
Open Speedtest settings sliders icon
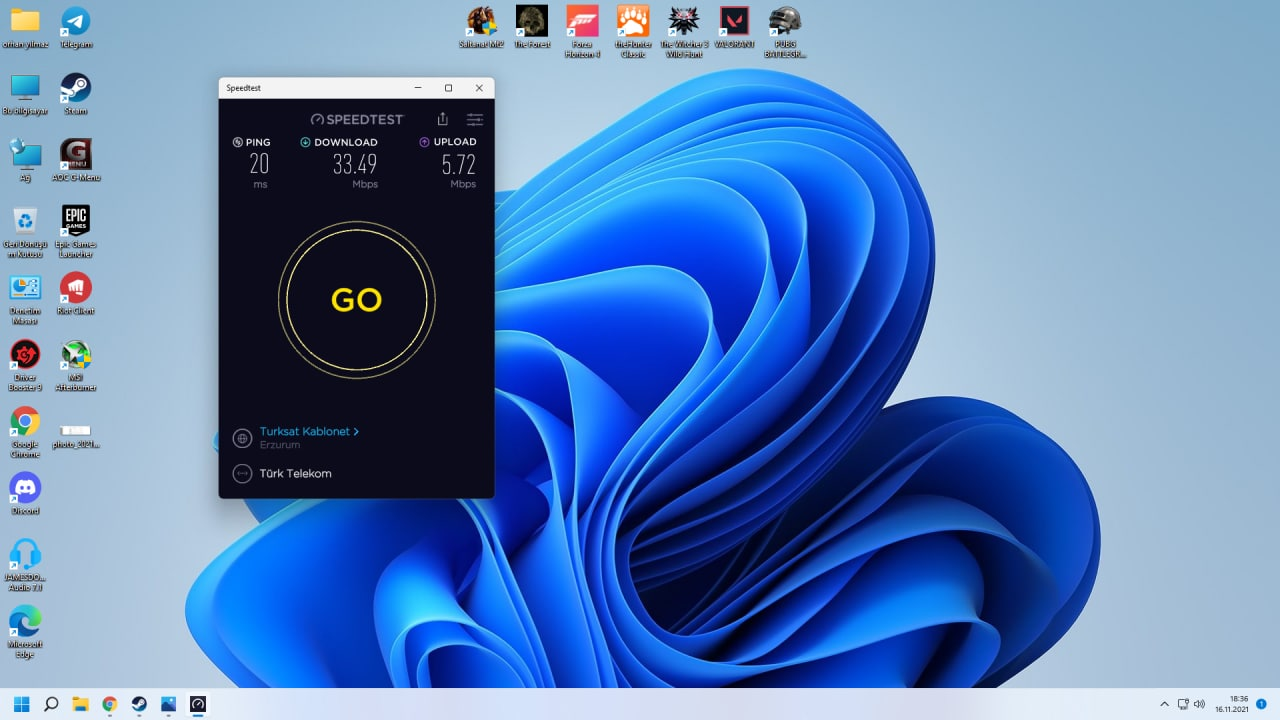475,119
